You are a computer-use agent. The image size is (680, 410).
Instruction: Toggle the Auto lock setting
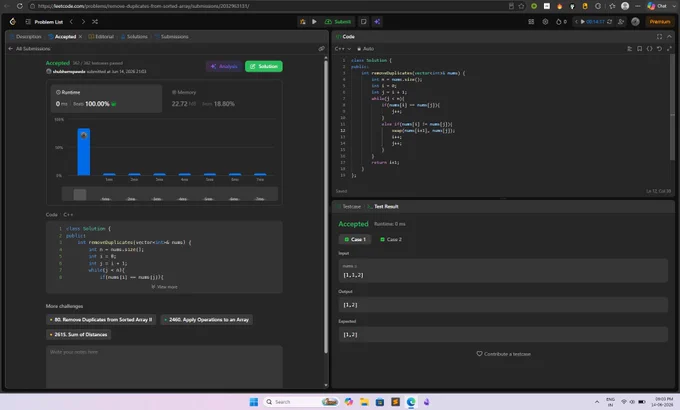point(365,49)
